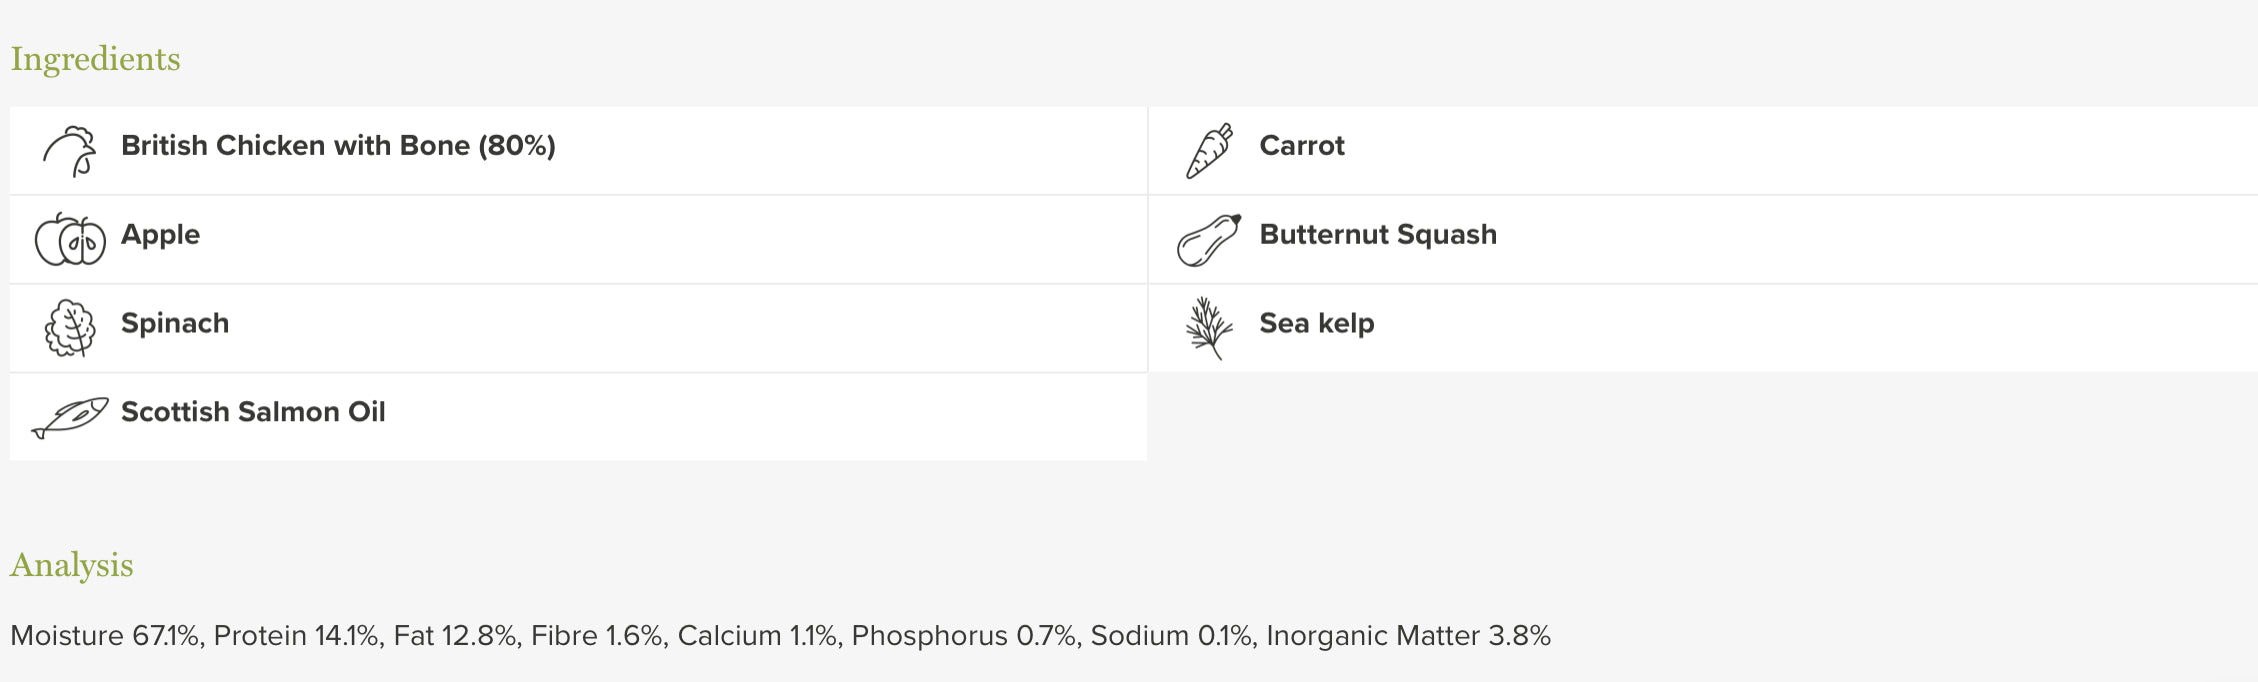Click the apple icon
This screenshot has height=682, width=2258.
tap(70, 239)
